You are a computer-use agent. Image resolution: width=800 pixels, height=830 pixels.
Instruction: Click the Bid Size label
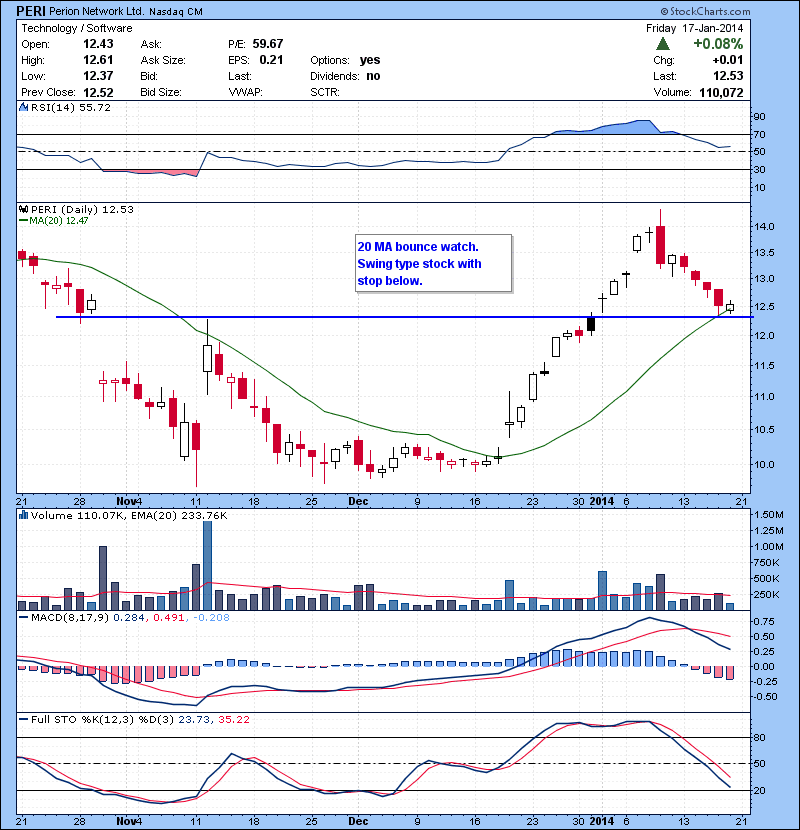click(x=161, y=92)
